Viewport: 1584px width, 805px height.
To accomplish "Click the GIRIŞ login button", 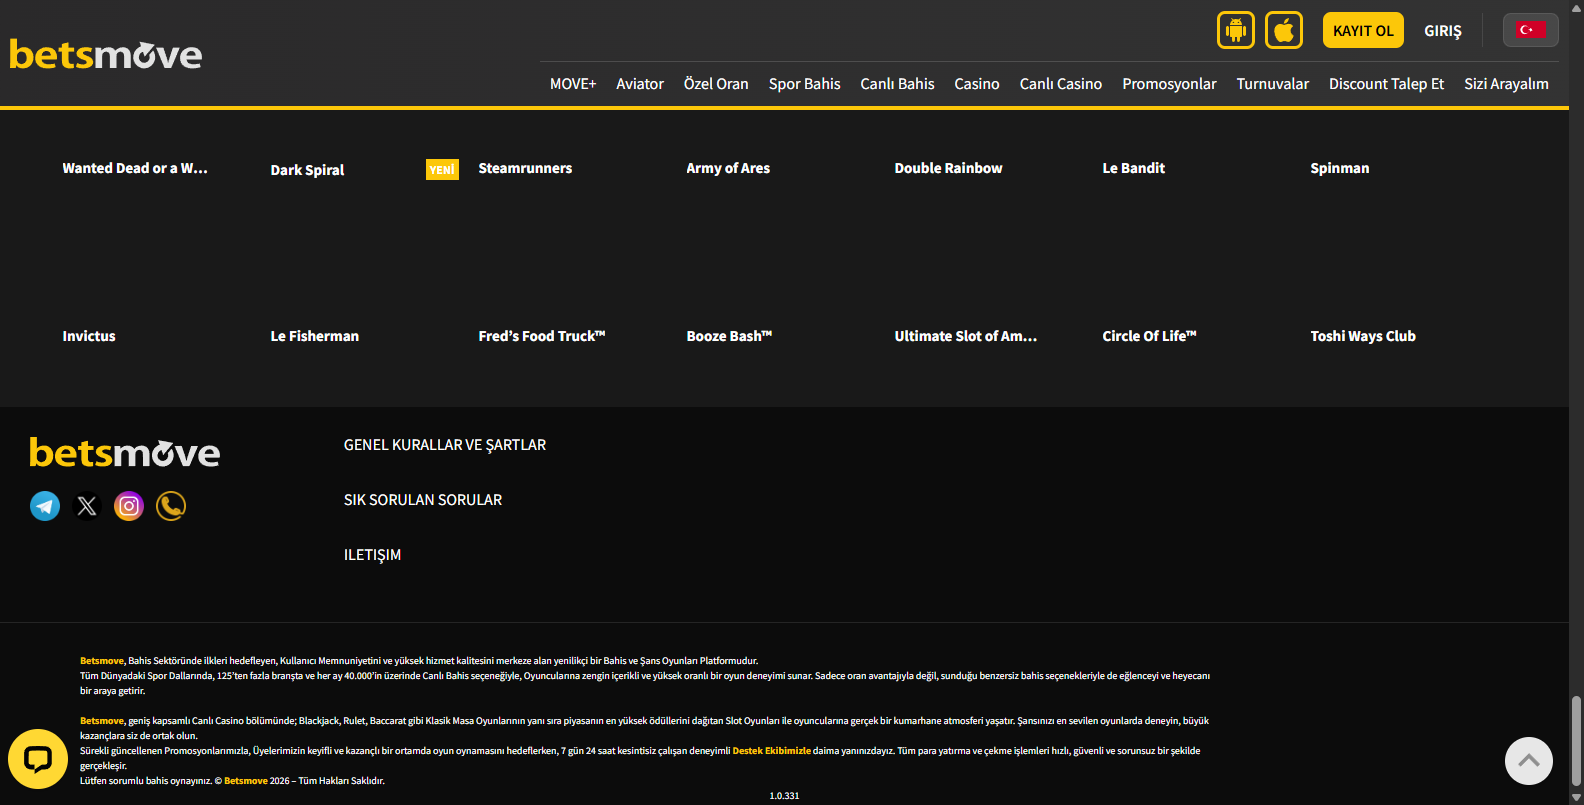I will (1442, 31).
